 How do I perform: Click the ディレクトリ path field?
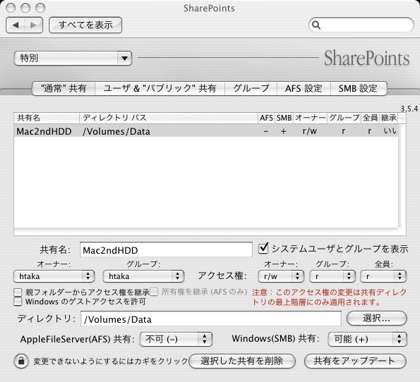211,319
